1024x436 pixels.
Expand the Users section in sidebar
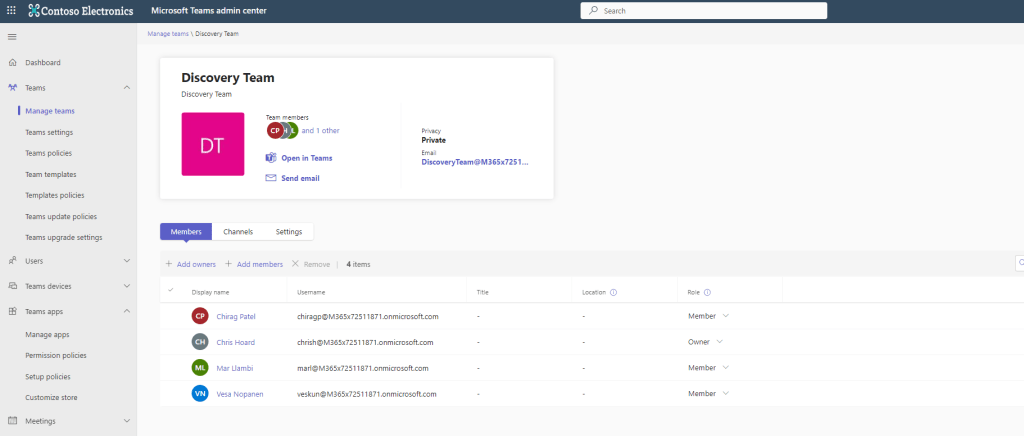click(x=127, y=261)
